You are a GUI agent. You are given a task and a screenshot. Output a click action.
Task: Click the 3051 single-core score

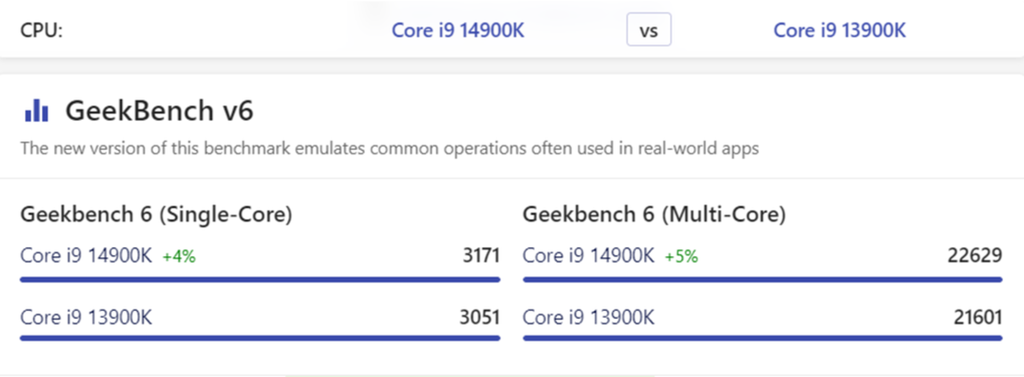[x=479, y=318]
